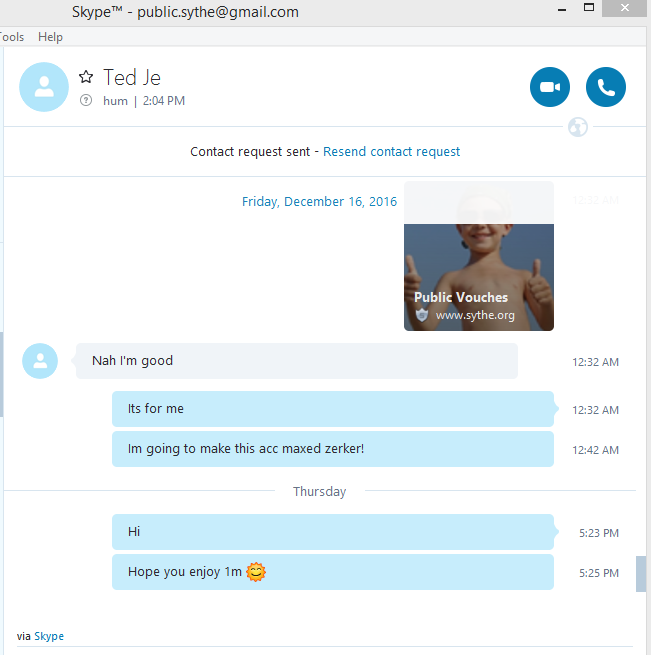The height and width of the screenshot is (655, 651).
Task: Click the Ted Je contact name
Action: (x=132, y=78)
